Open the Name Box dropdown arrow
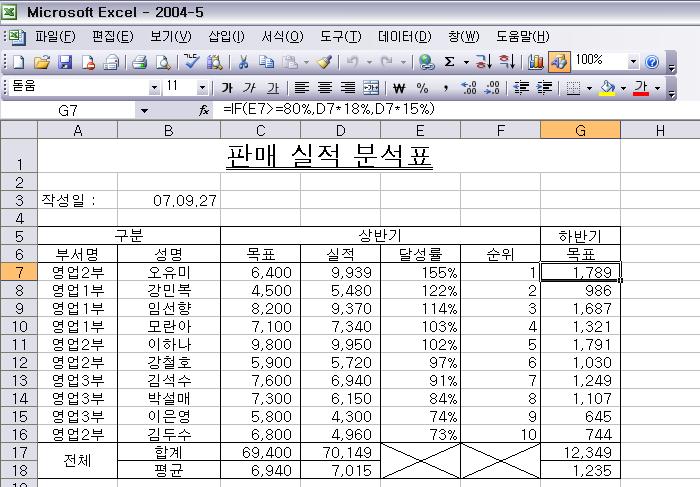The height and width of the screenshot is (487, 700). click(144, 110)
